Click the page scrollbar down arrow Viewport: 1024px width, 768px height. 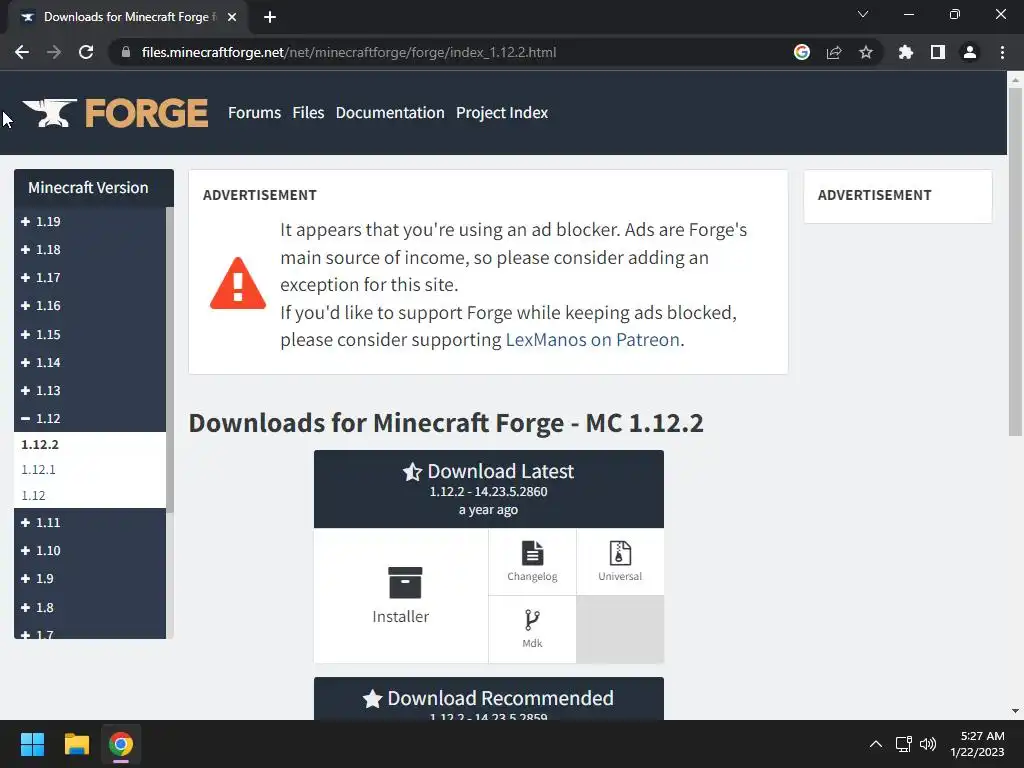(1015, 711)
